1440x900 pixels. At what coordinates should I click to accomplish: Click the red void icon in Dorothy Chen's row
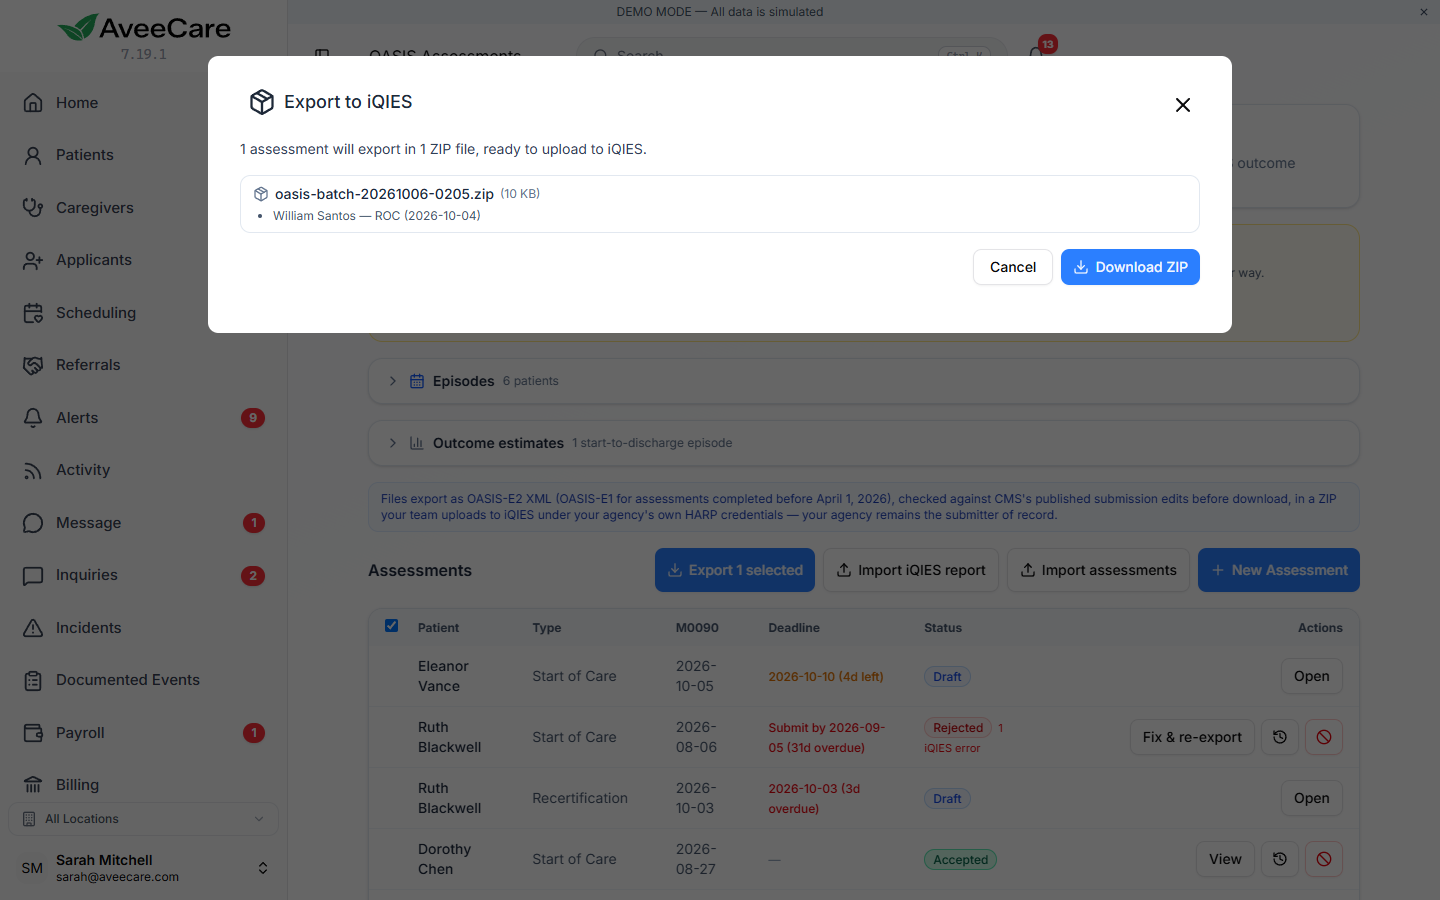click(1324, 859)
